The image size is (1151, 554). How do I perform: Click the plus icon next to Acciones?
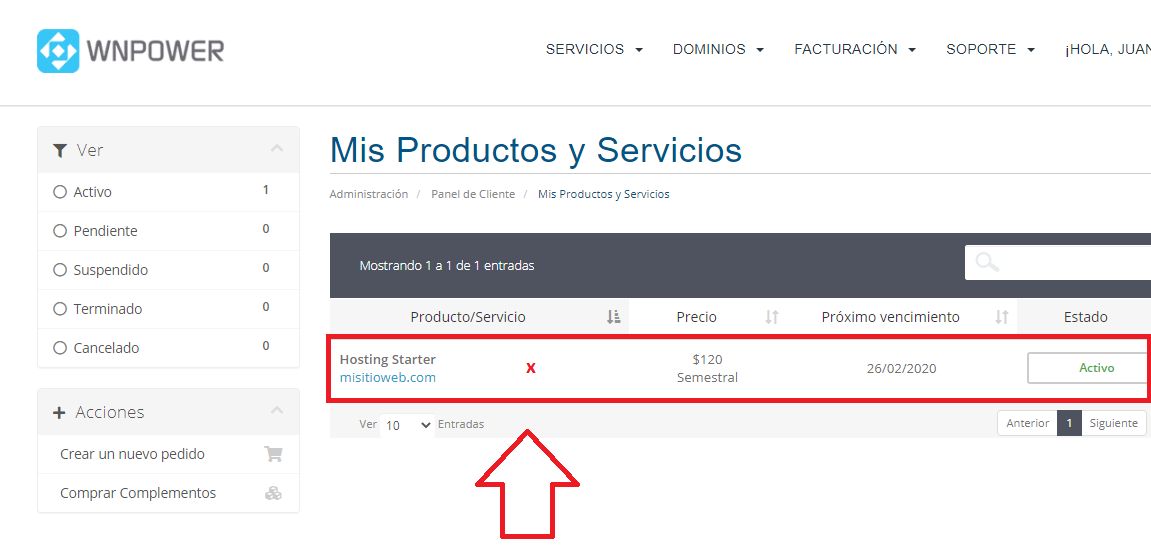pyautogui.click(x=59, y=412)
